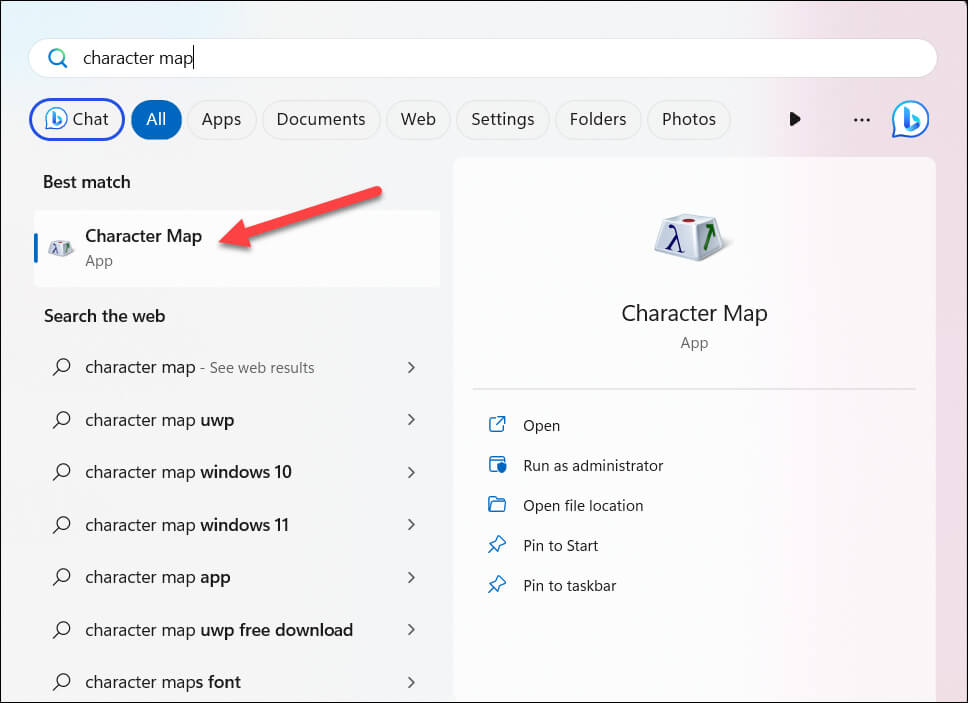Viewport: 968px width, 703px height.
Task: Show more filters with the play arrow
Action: (x=795, y=119)
